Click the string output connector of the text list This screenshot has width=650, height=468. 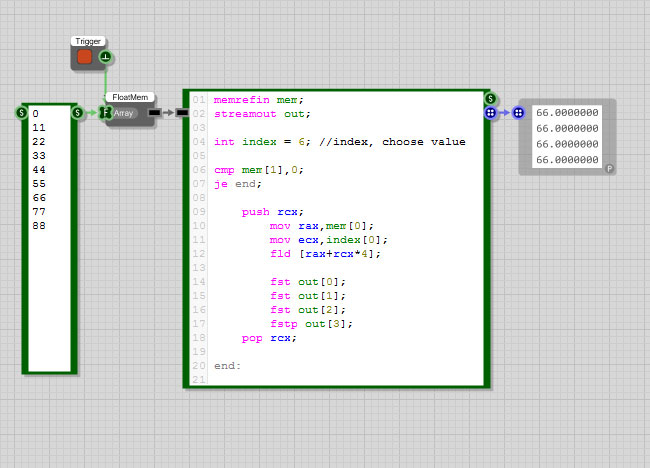point(78,113)
